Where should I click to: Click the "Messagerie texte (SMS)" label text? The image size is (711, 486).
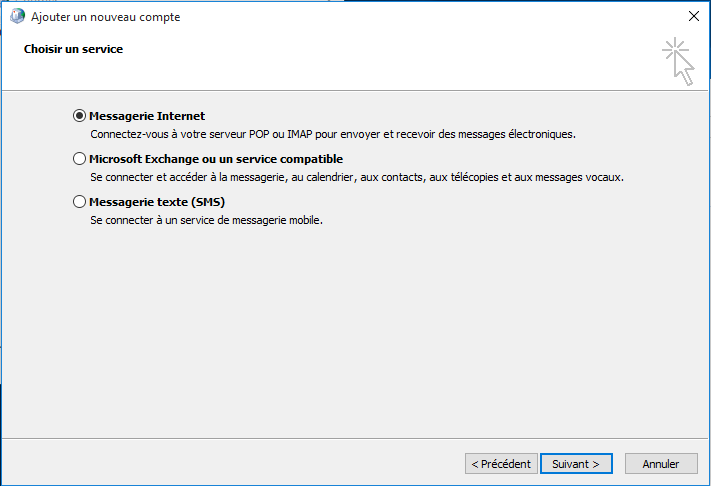coord(157,202)
